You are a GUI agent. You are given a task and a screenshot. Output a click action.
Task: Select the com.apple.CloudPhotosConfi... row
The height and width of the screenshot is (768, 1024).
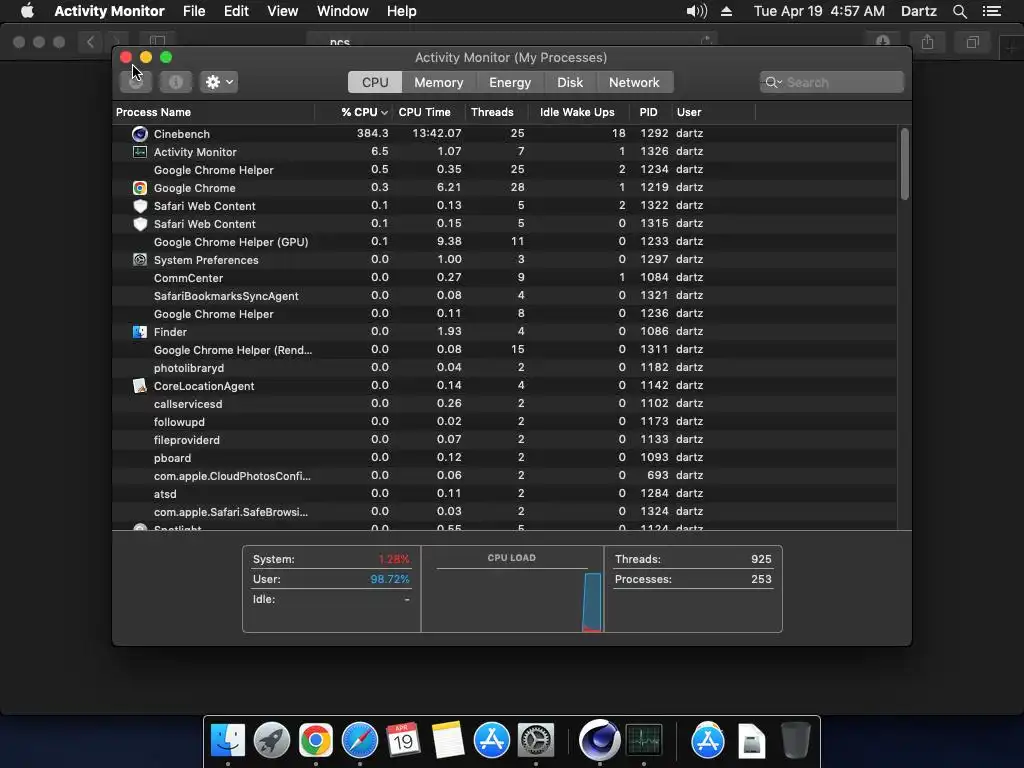[505, 475]
